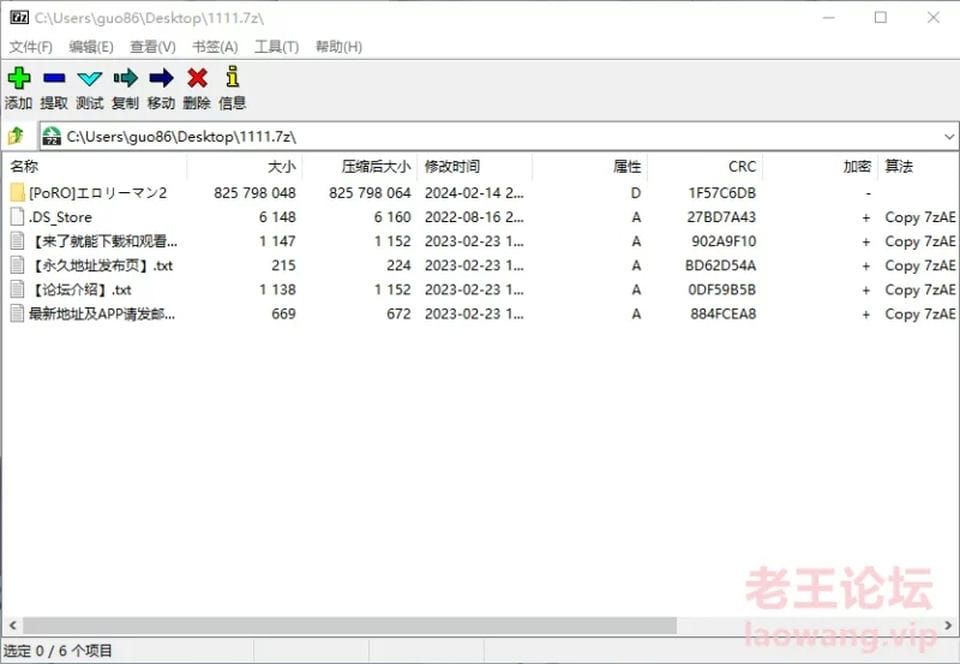This screenshot has width=960, height=664.
Task: Click the 7-Zip logo in the title bar
Action: coord(19,17)
